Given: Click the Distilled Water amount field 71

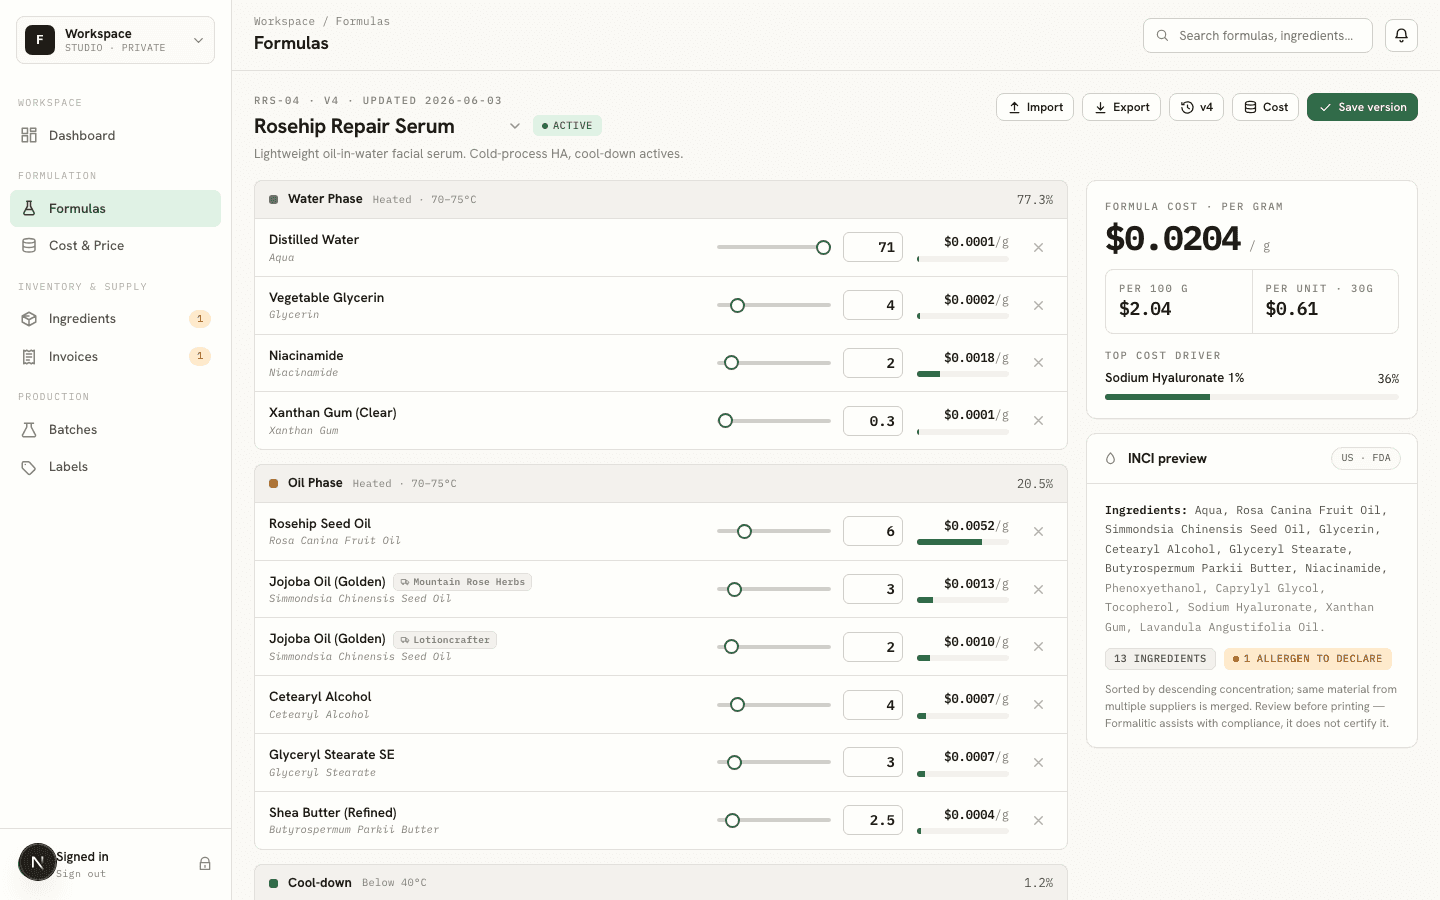Looking at the screenshot, I should [873, 247].
